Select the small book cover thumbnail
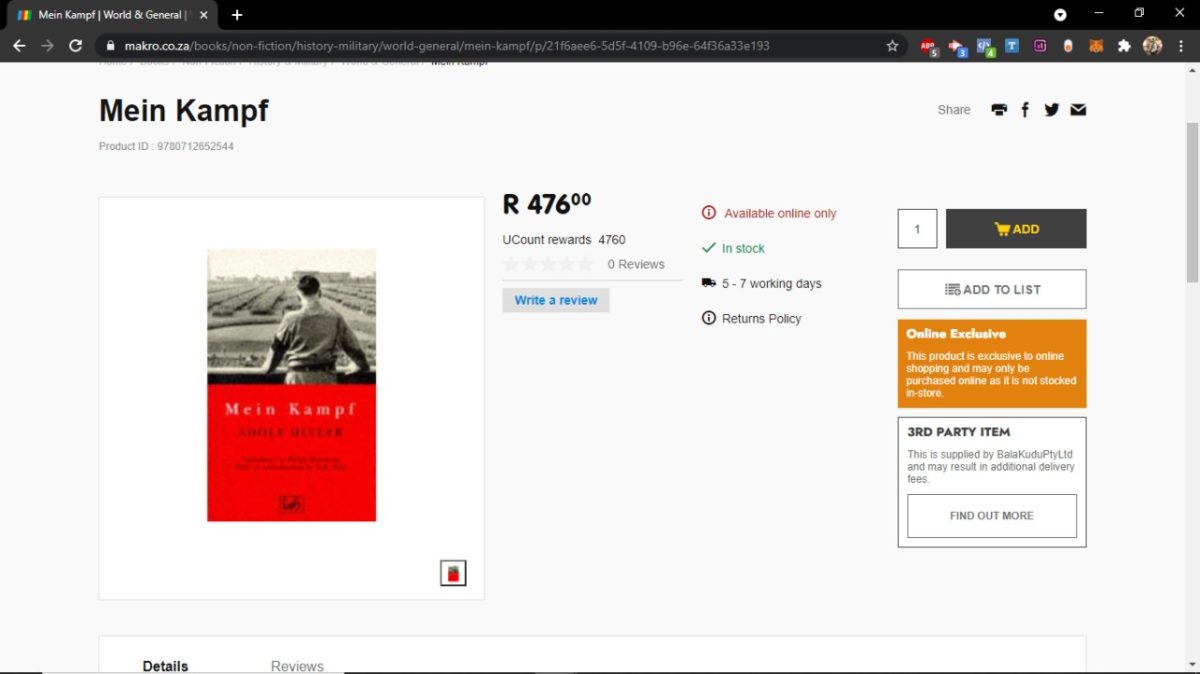The width and height of the screenshot is (1200, 674). pyautogui.click(x=453, y=573)
